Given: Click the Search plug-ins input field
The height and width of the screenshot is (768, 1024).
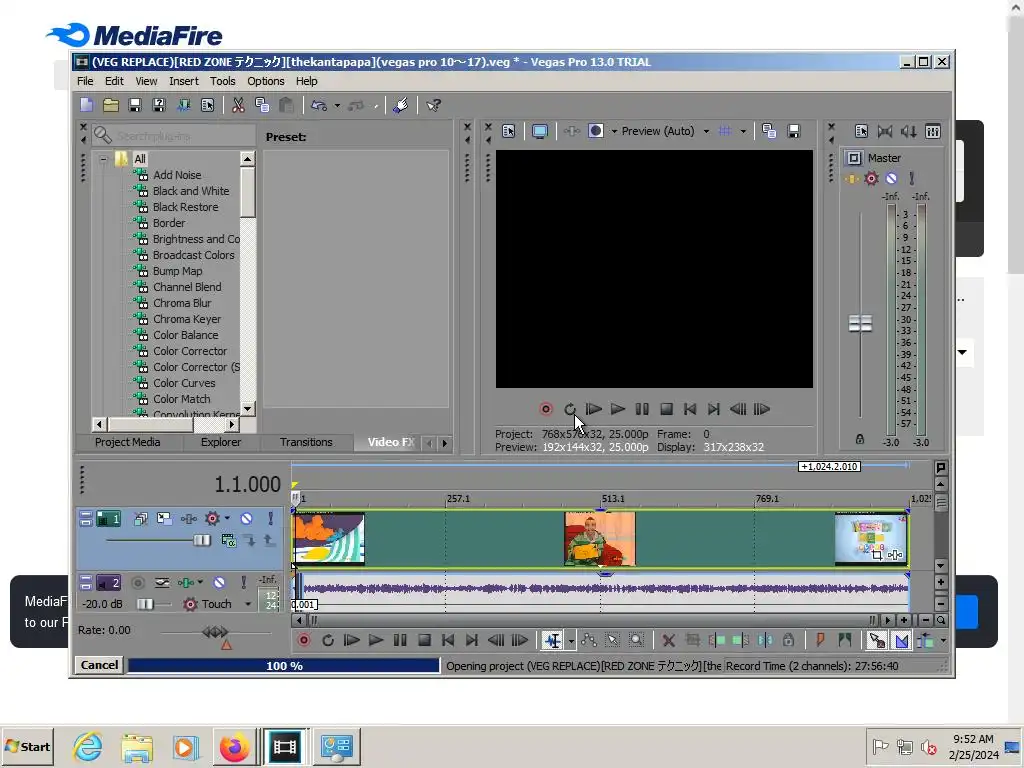Looking at the screenshot, I should 174,136.
